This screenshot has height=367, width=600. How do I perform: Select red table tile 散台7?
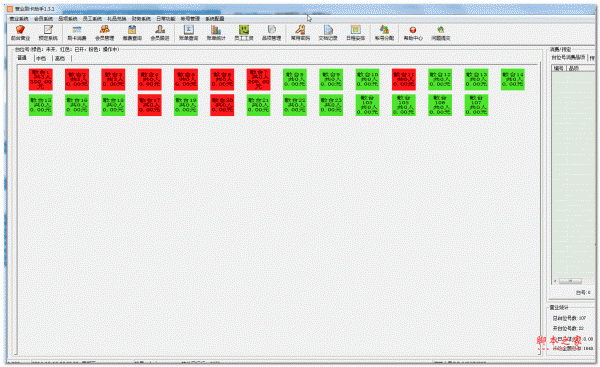[x=259, y=79]
